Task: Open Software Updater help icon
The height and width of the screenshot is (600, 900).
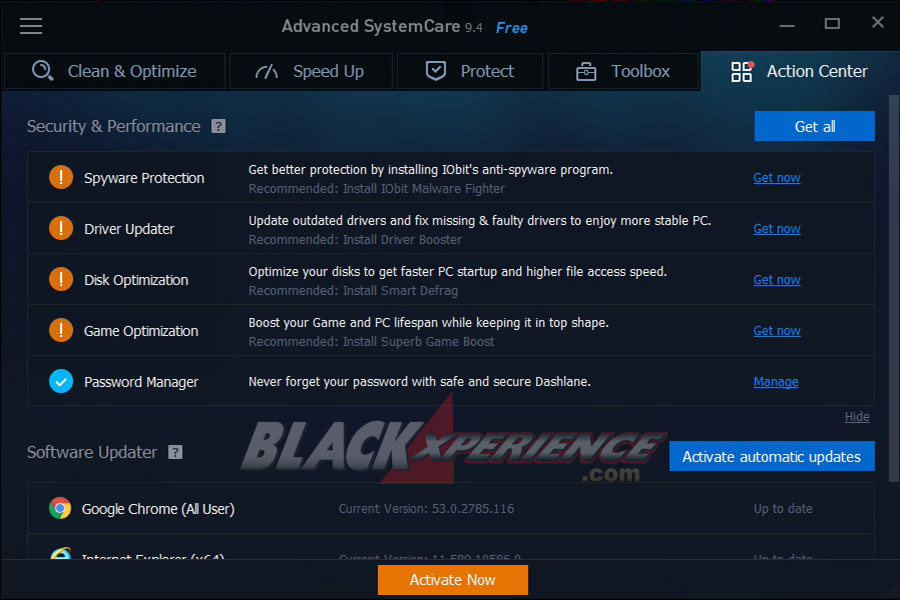Action: (x=175, y=452)
